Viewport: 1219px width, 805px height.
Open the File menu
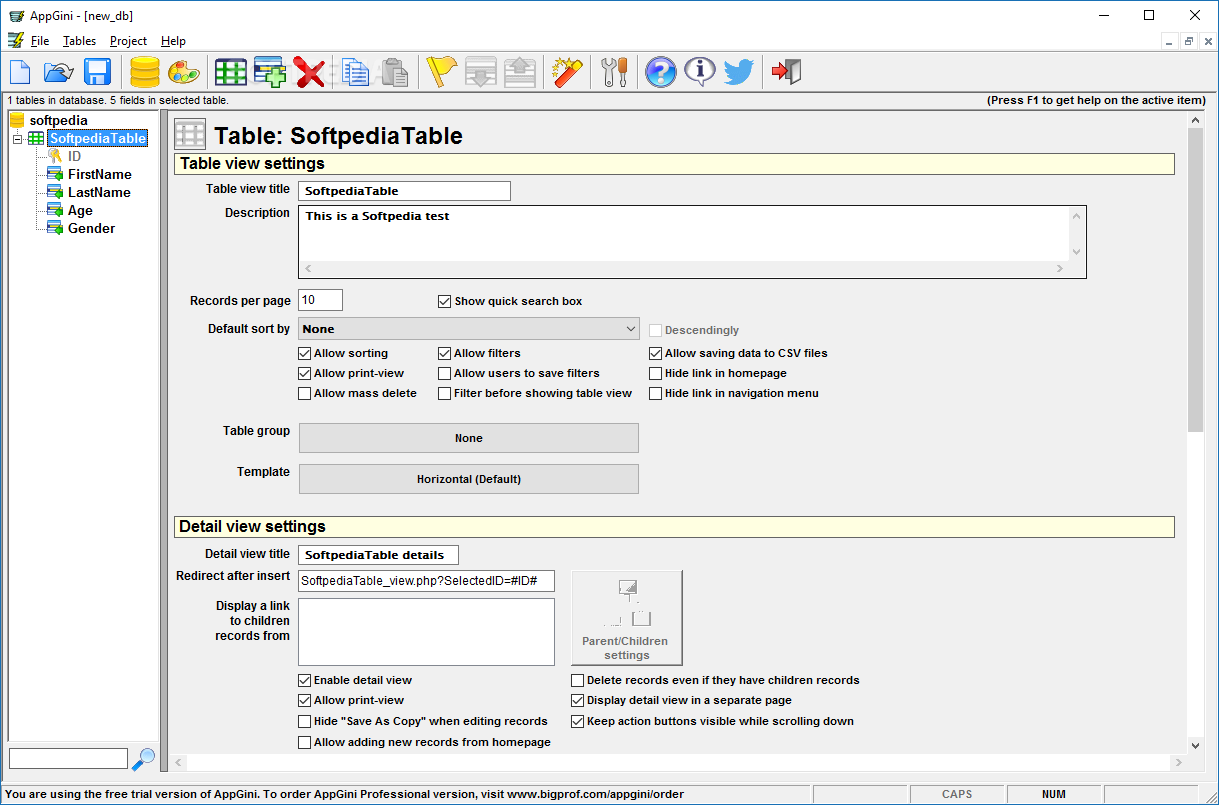click(39, 41)
